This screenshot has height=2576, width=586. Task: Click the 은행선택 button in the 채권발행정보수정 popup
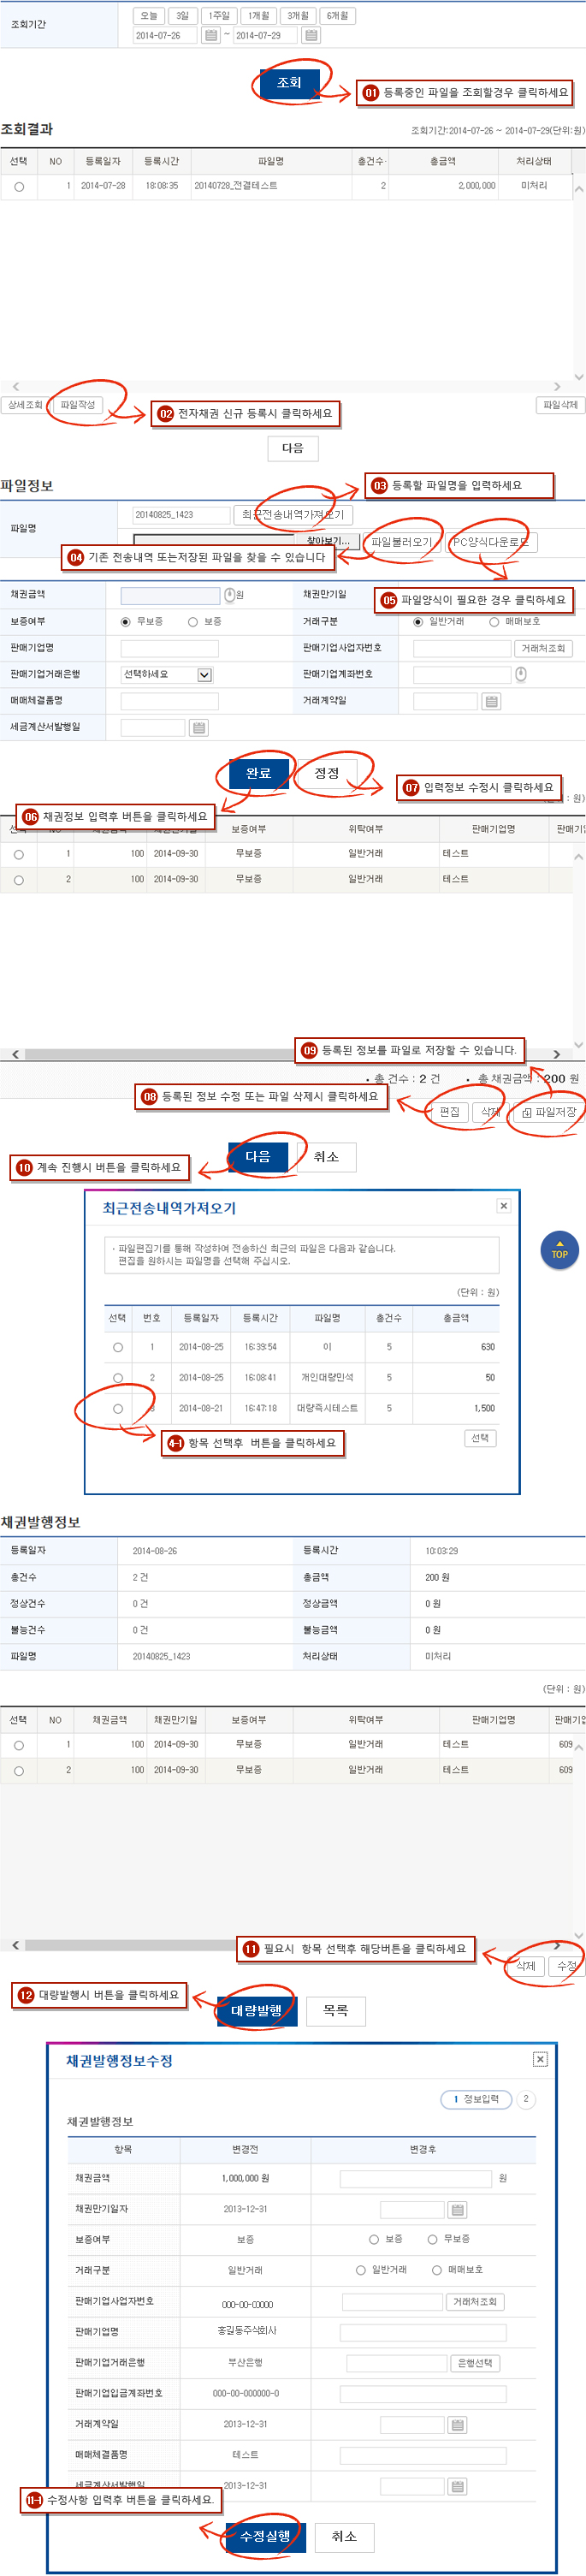[475, 2363]
